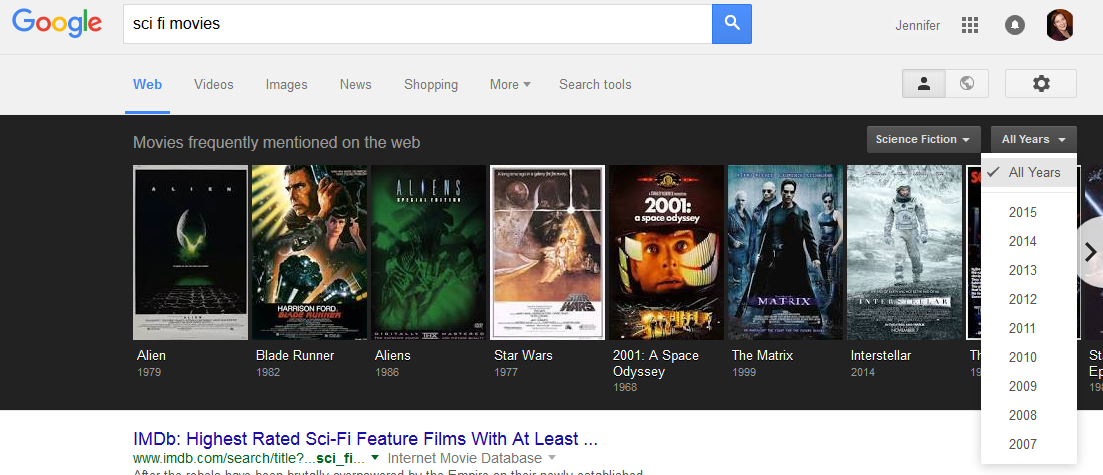Click the Search tools button
Image resolution: width=1103 pixels, height=475 pixels.
pyautogui.click(x=595, y=85)
